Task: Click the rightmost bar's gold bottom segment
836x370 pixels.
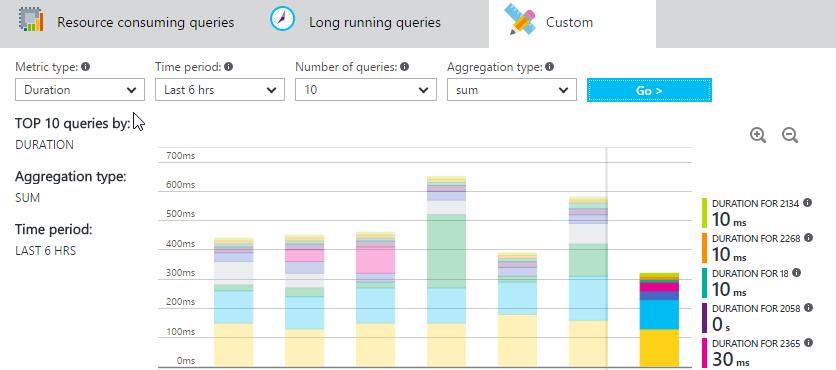Action: tap(659, 348)
